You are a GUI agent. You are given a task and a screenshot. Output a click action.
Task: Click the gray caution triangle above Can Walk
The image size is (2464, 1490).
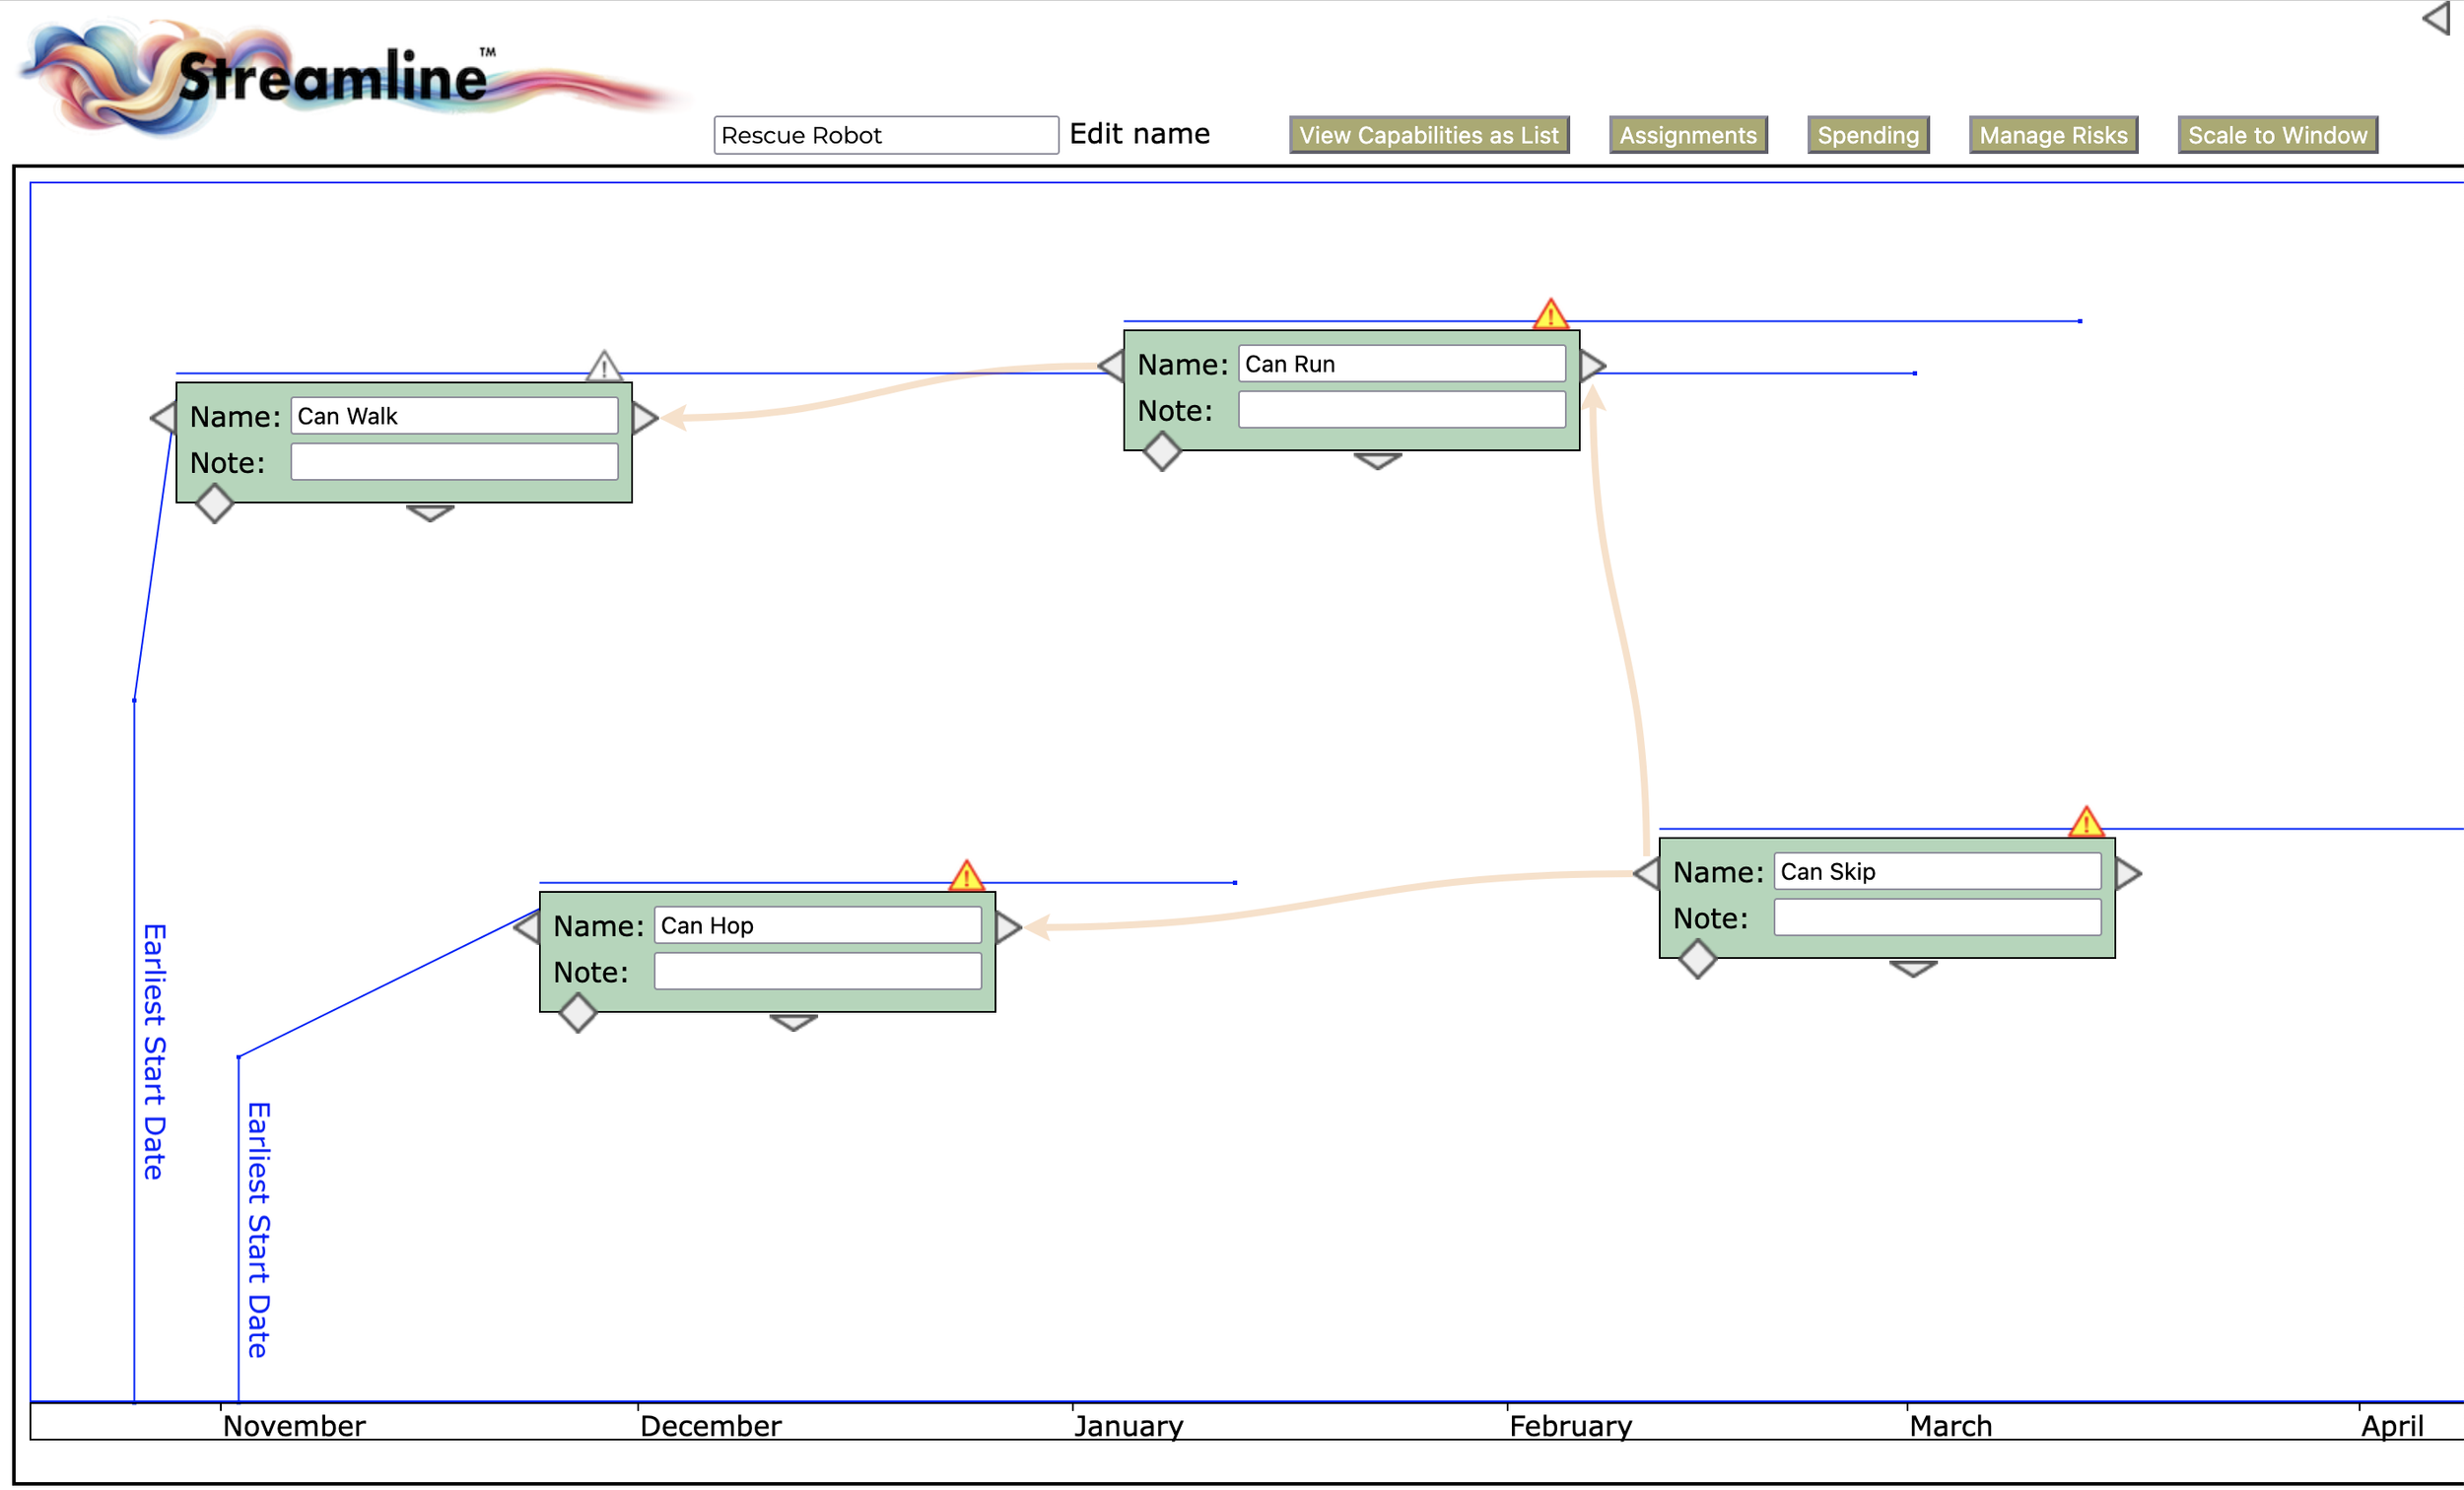pos(604,367)
